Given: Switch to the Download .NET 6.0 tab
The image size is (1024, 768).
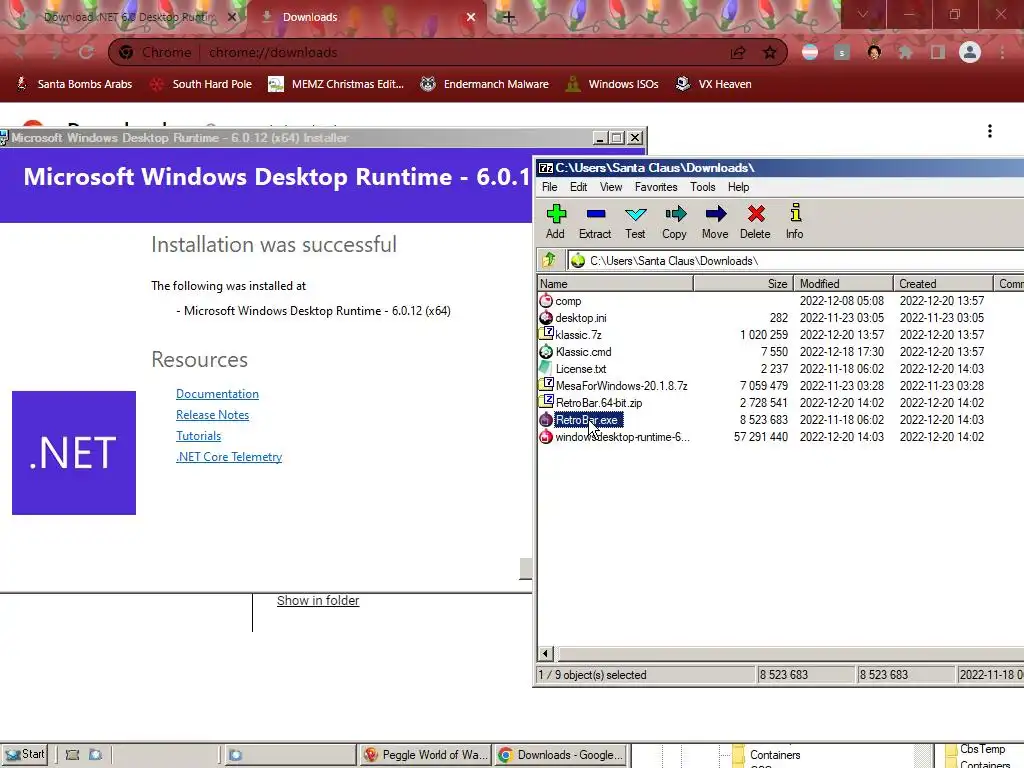Looking at the screenshot, I should click(129, 17).
